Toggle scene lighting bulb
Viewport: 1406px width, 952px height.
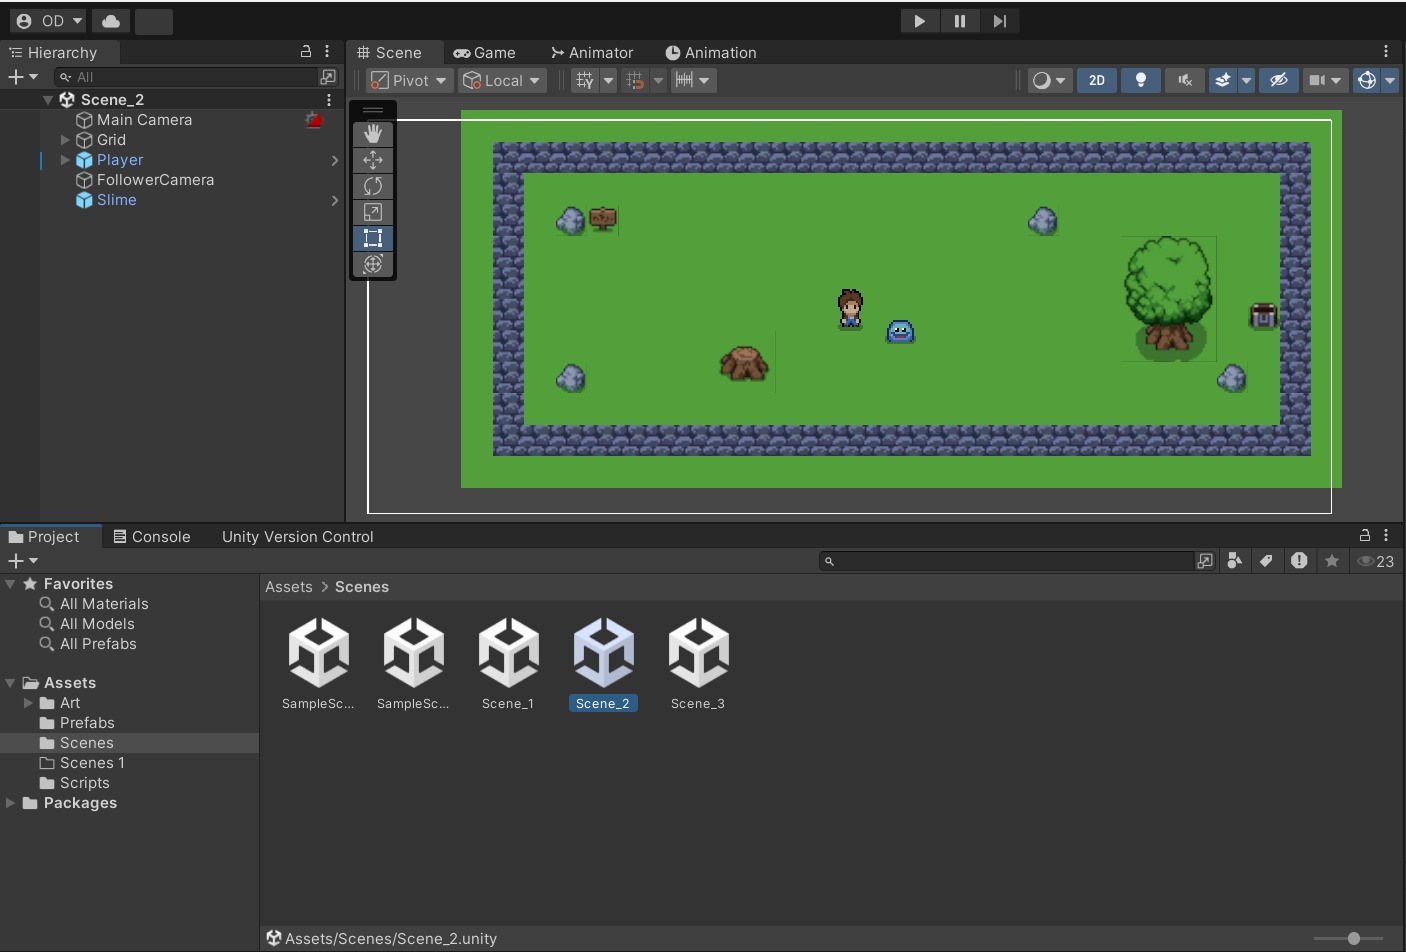[1140, 80]
